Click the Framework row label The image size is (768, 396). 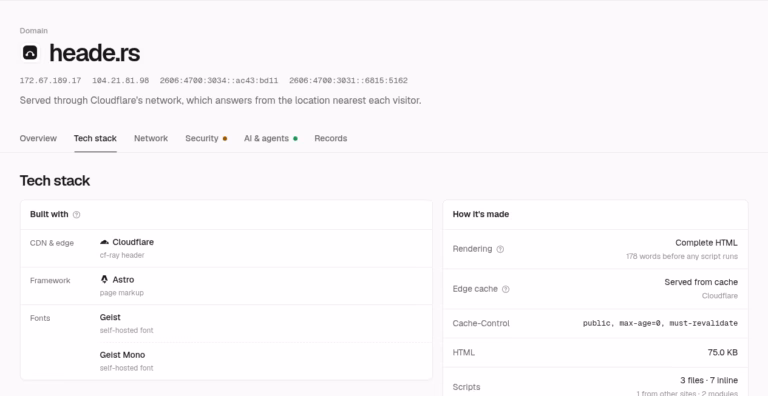(50, 281)
